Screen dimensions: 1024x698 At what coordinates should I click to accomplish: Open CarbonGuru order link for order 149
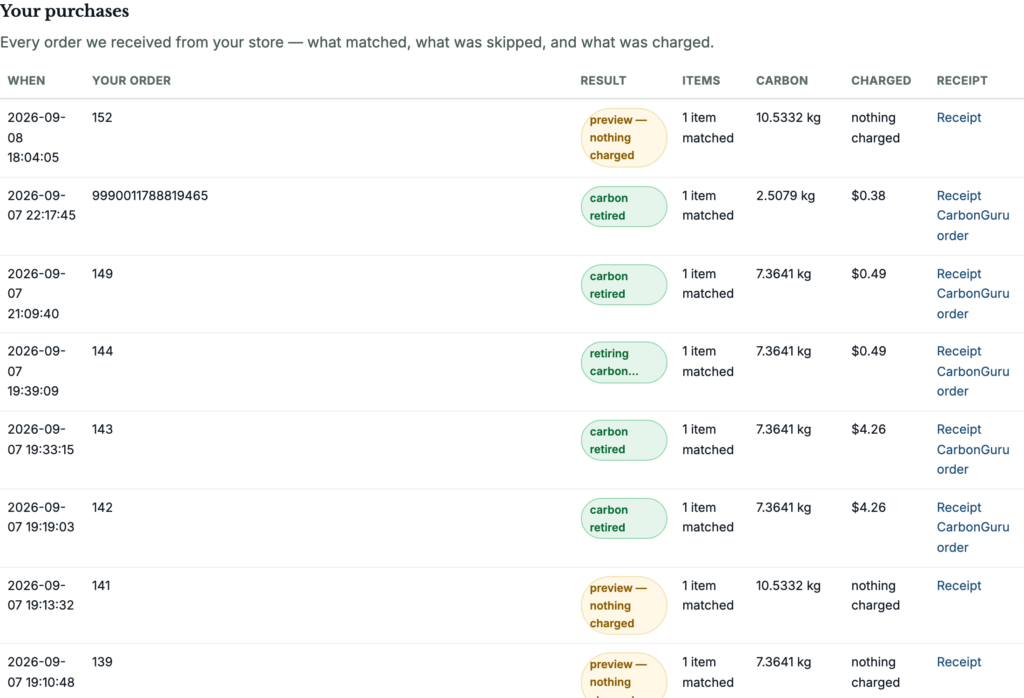pyautogui.click(x=973, y=304)
